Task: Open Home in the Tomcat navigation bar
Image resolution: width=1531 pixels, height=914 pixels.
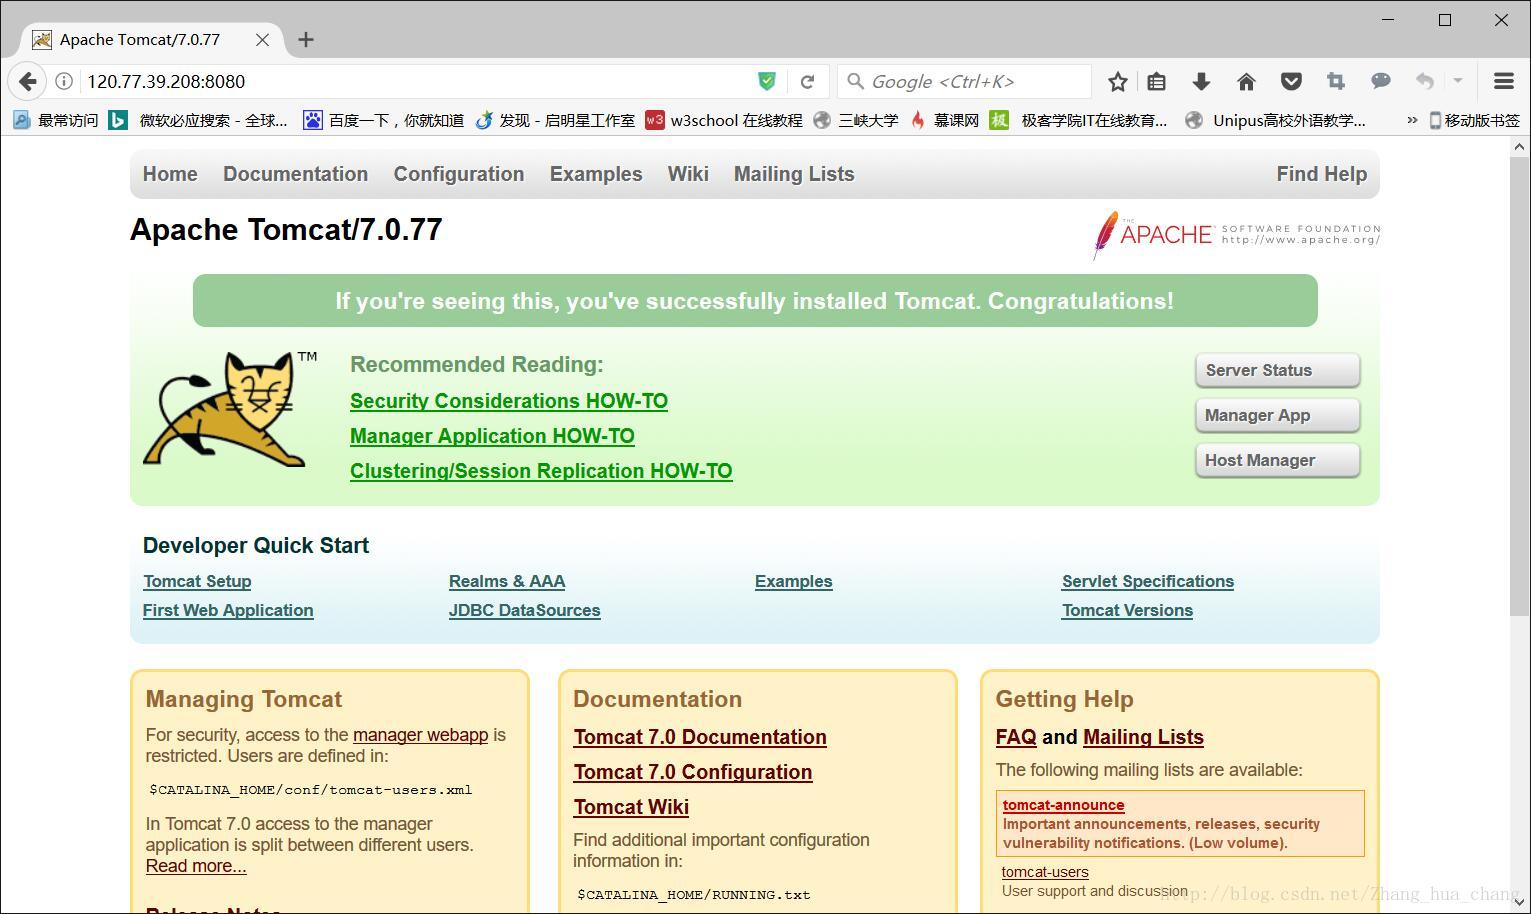Action: coord(170,174)
